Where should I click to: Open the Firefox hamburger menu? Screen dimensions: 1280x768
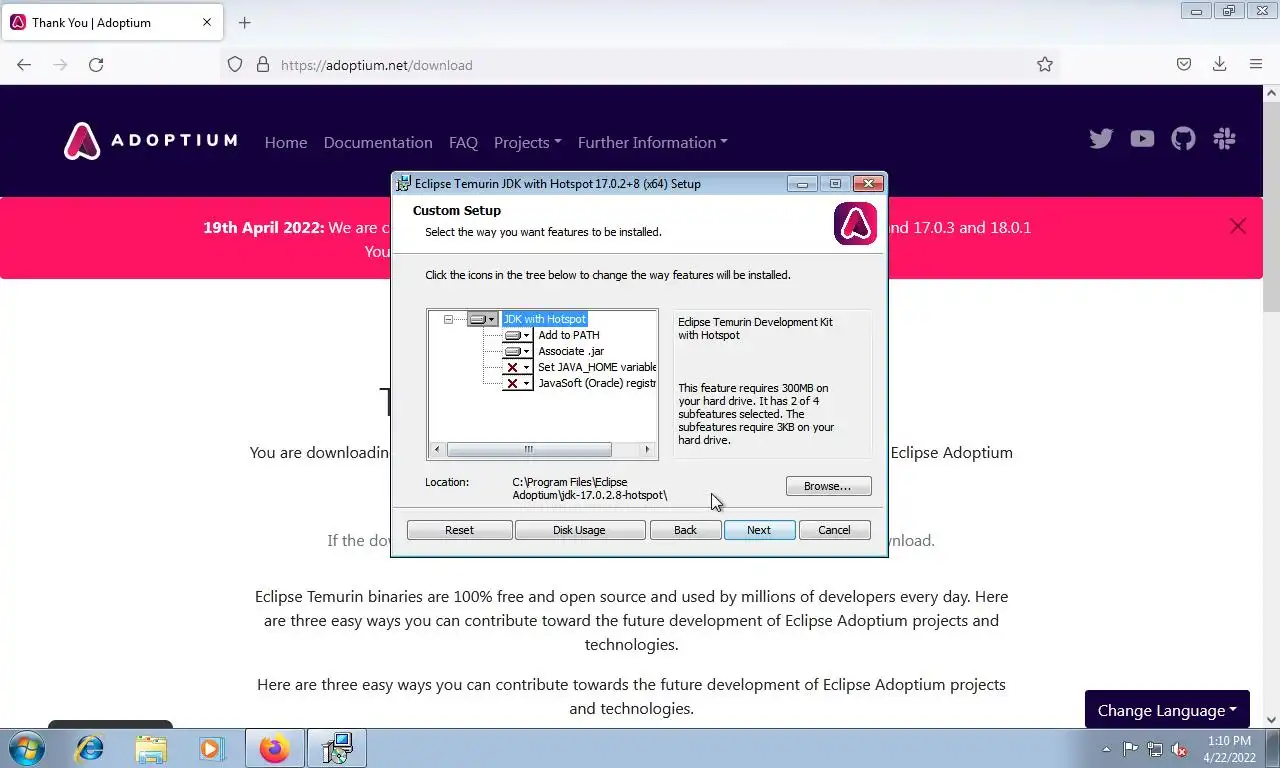1256,64
